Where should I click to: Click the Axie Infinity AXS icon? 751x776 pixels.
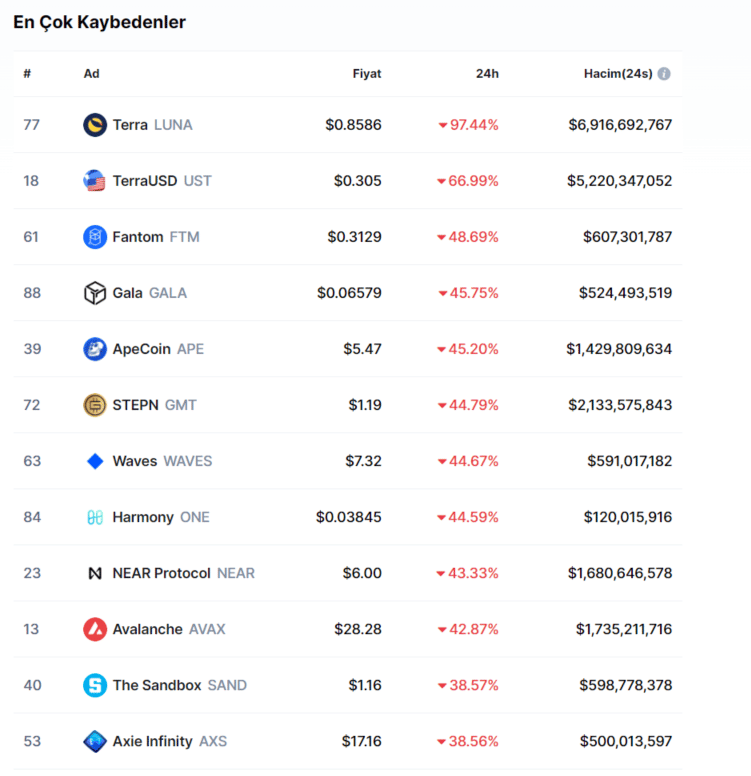pyautogui.click(x=95, y=741)
